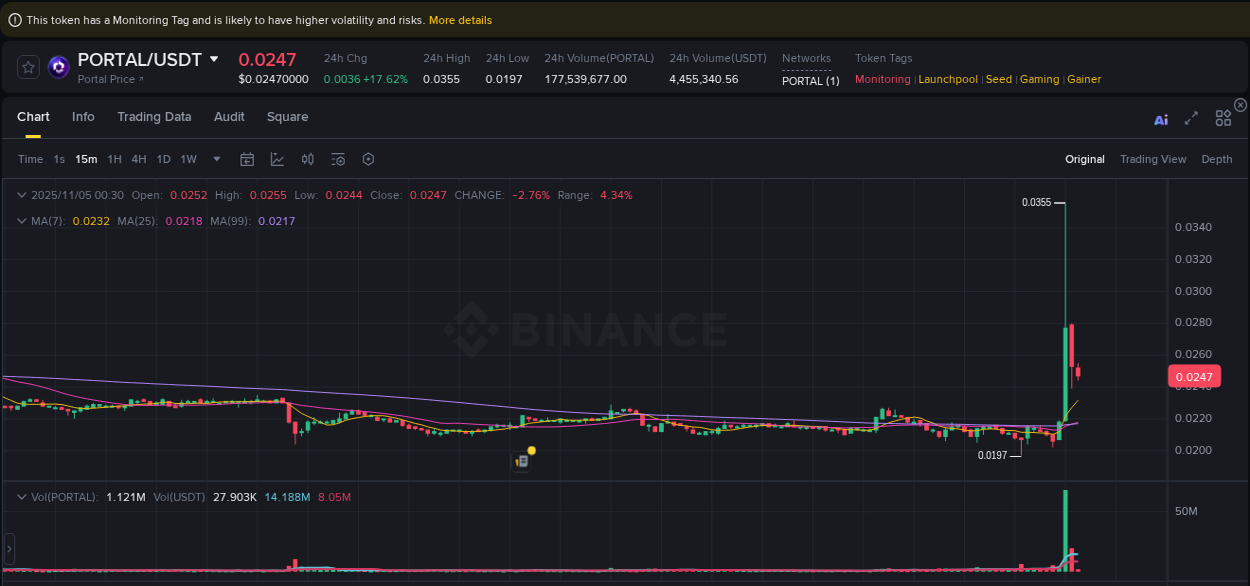Click the Ai analysis icon
This screenshot has width=1250, height=586.
click(x=1161, y=118)
